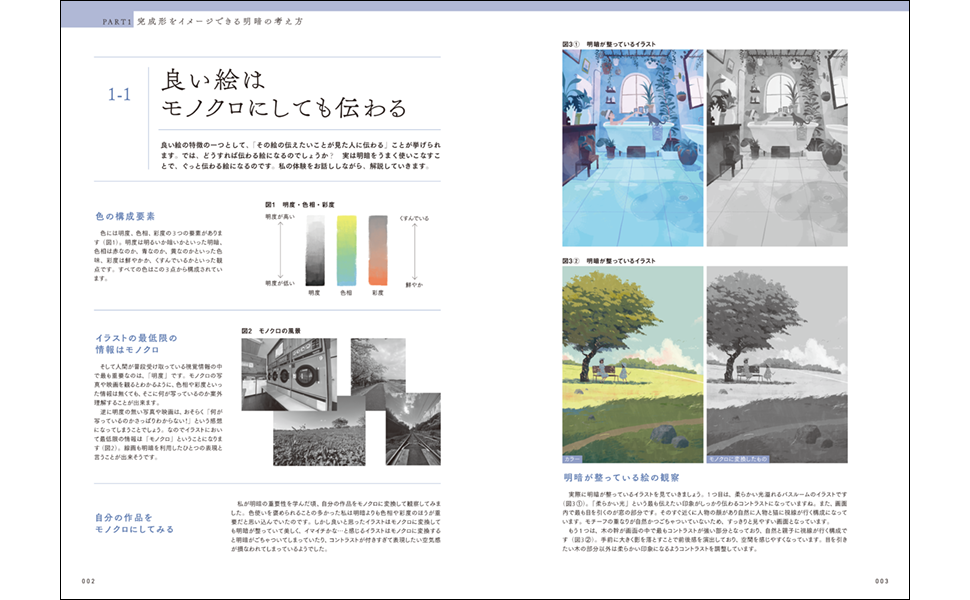
Task: Click the label 明度が低い
Action: 280,283
